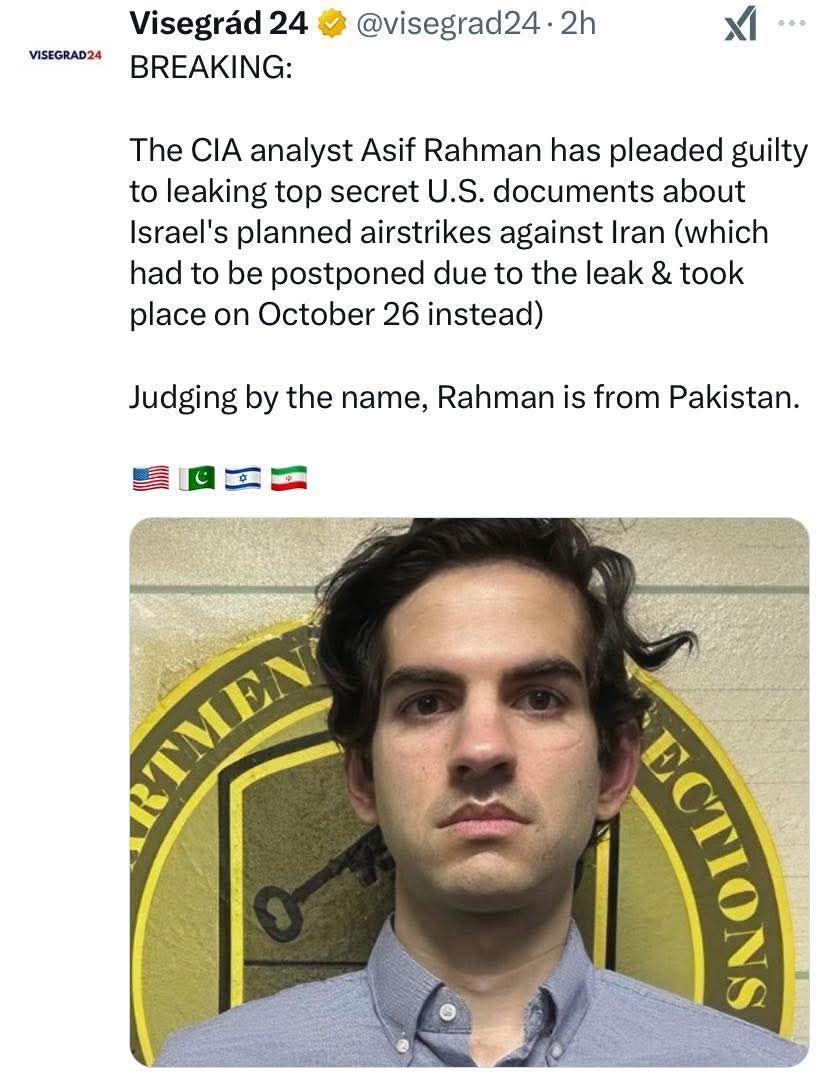
Task: Open the attached photo in the post
Action: [x=470, y=792]
